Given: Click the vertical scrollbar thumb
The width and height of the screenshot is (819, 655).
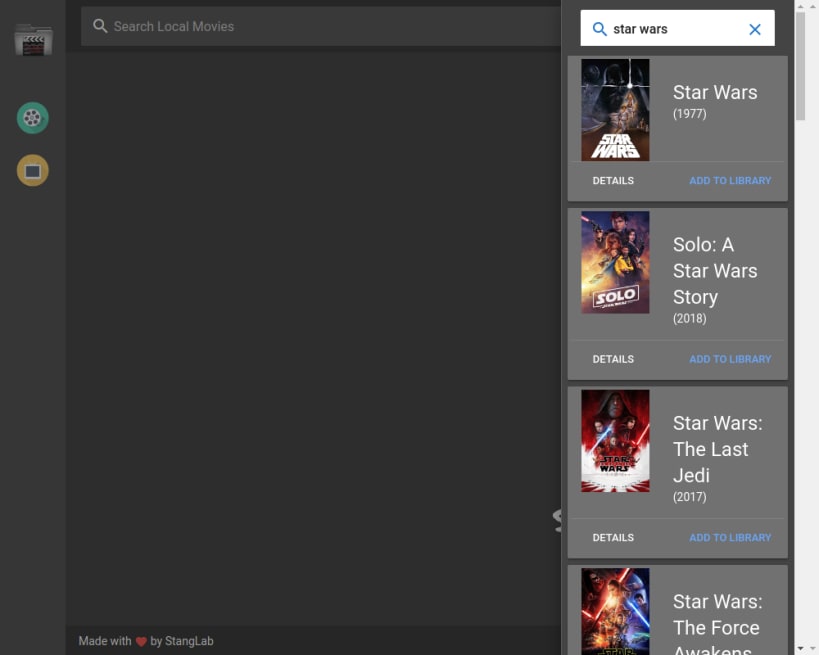Looking at the screenshot, I should (x=800, y=66).
